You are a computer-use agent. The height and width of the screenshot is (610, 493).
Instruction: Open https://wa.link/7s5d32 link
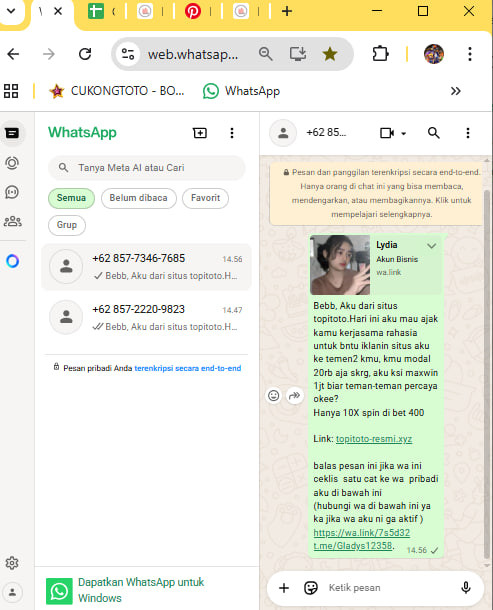[x=362, y=532]
